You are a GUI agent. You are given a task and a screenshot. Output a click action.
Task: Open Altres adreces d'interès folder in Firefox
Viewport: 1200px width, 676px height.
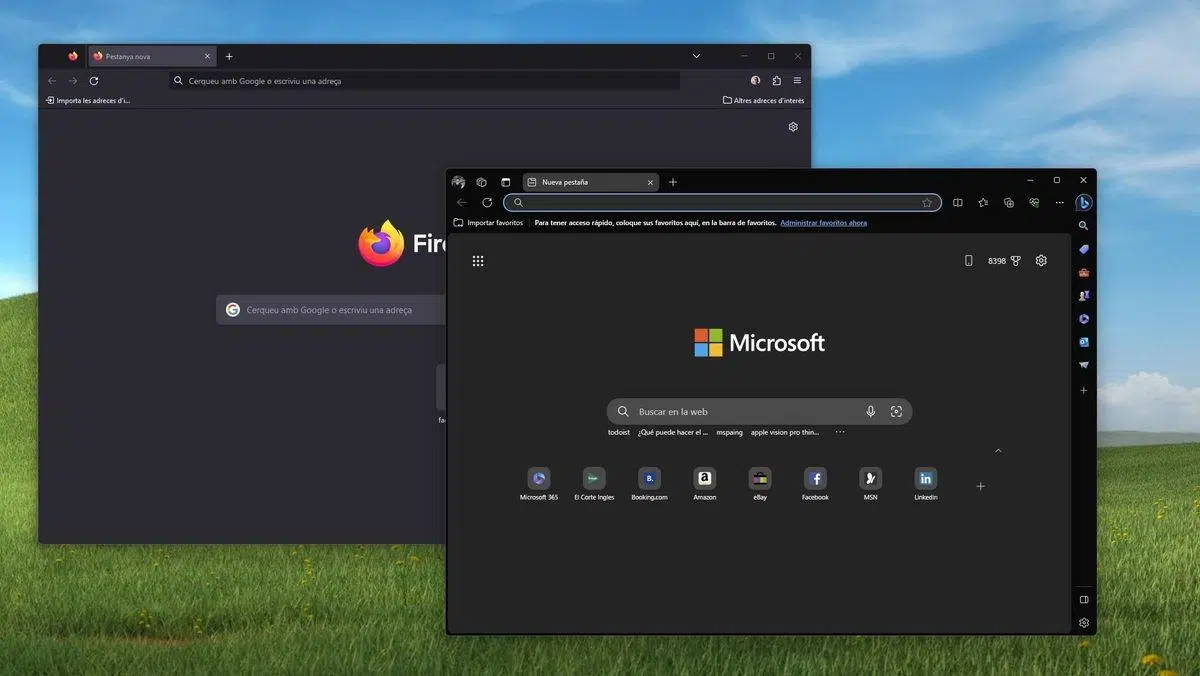click(x=763, y=100)
